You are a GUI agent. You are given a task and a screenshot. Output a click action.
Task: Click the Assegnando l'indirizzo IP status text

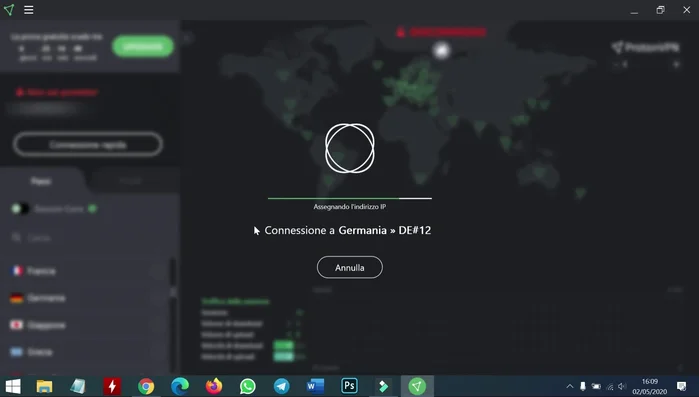[x=350, y=207]
